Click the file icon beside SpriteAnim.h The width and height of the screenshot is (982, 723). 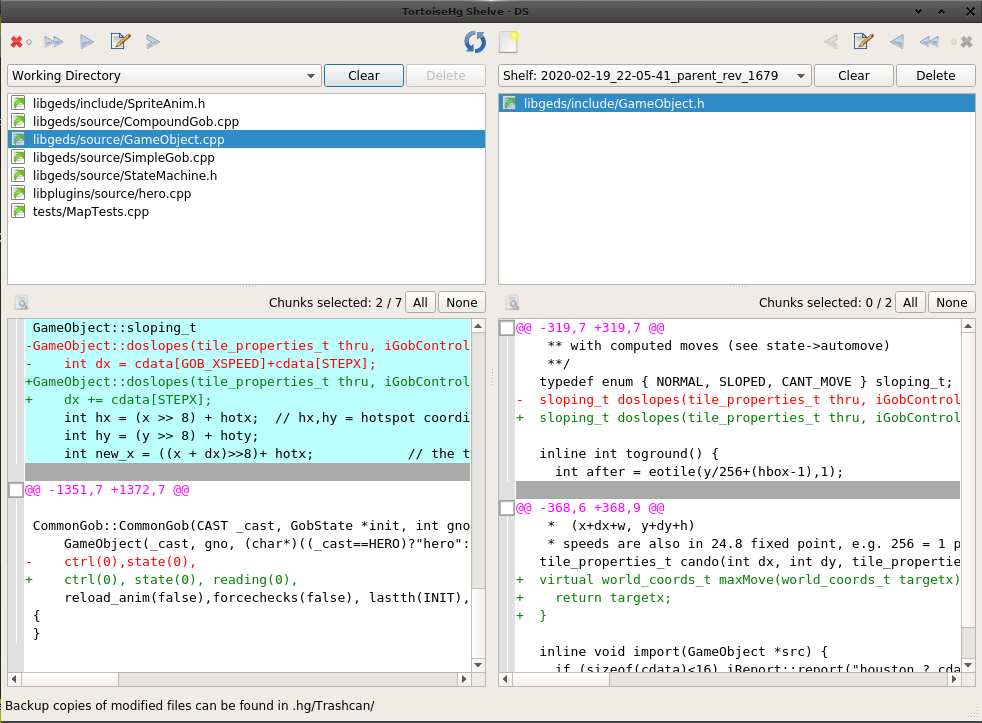[19, 103]
